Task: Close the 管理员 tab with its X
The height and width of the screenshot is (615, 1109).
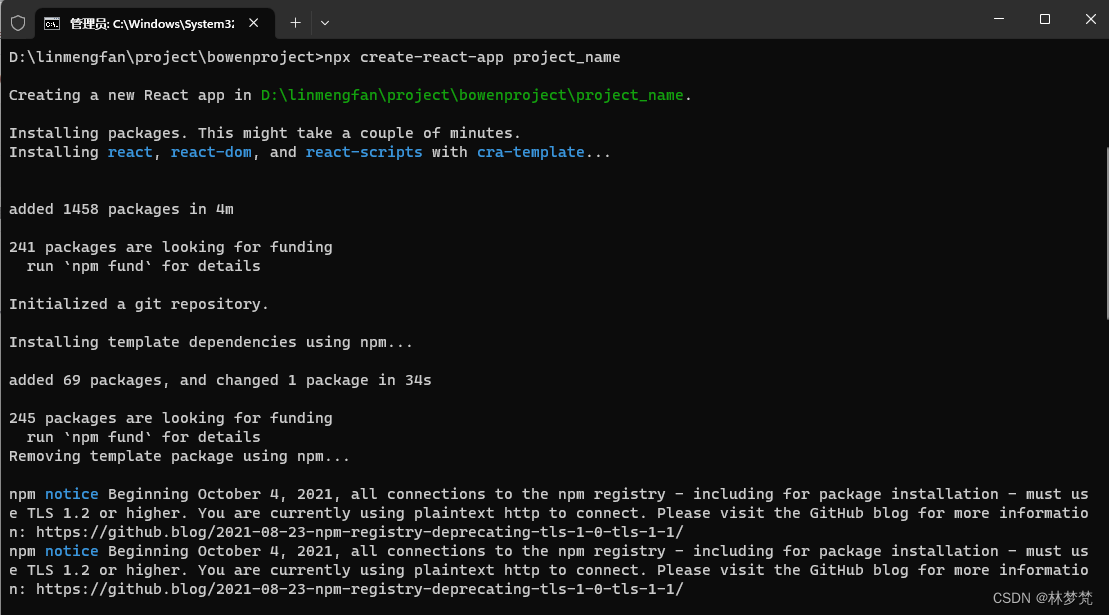Action: (x=253, y=22)
